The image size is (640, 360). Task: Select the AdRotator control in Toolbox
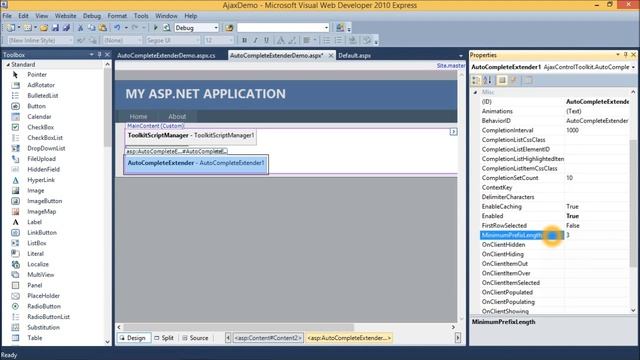pyautogui.click(x=41, y=85)
